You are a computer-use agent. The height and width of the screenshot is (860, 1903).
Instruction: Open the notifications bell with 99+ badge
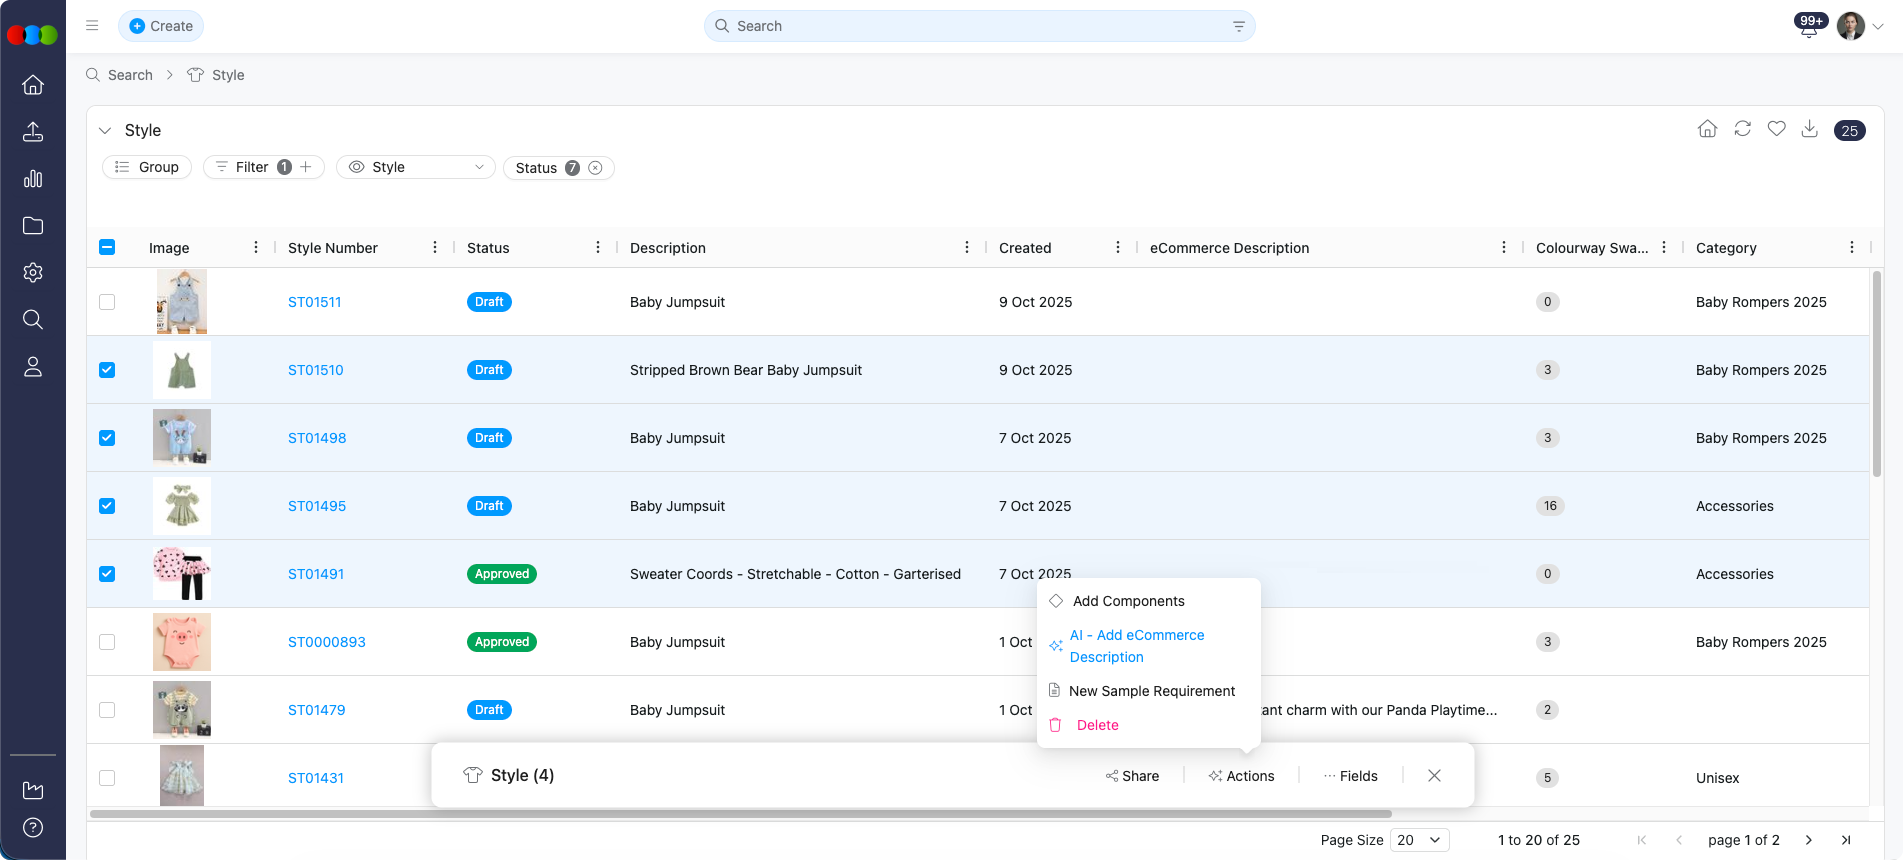(x=1810, y=26)
